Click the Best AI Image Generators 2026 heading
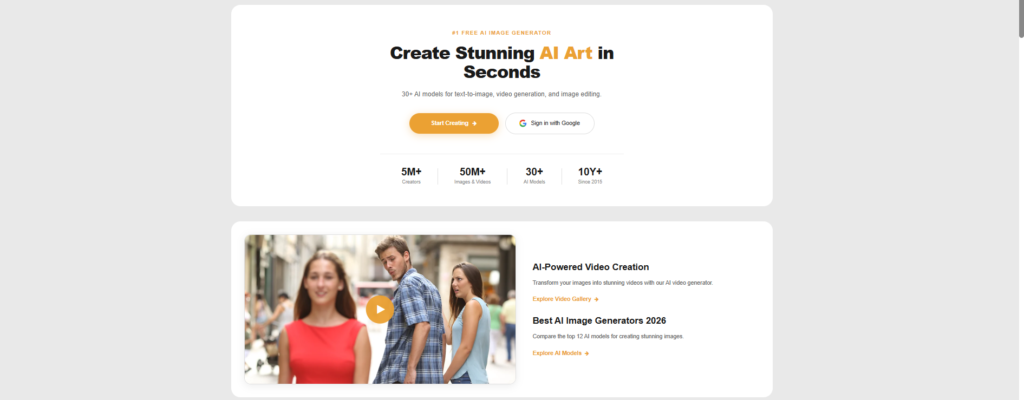 [x=599, y=320]
